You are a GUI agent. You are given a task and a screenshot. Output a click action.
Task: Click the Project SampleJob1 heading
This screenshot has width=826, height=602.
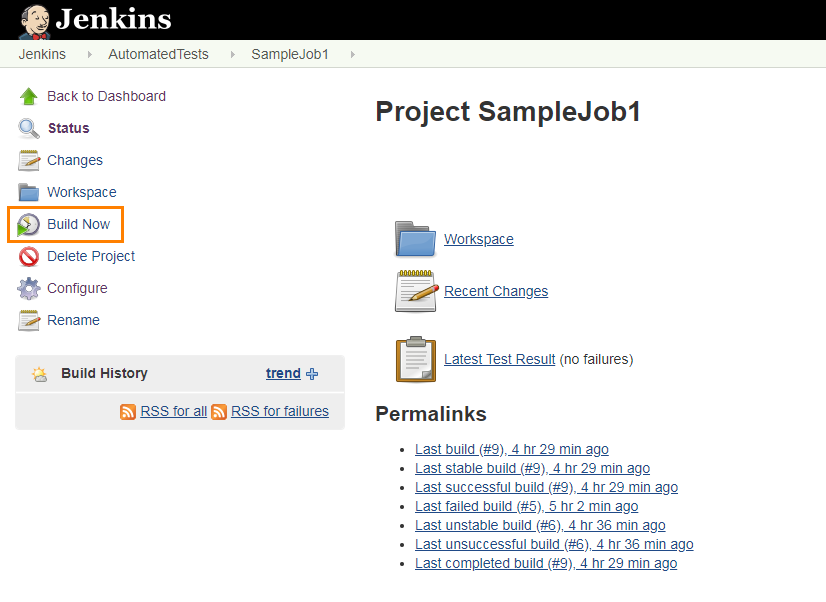pyautogui.click(x=508, y=112)
